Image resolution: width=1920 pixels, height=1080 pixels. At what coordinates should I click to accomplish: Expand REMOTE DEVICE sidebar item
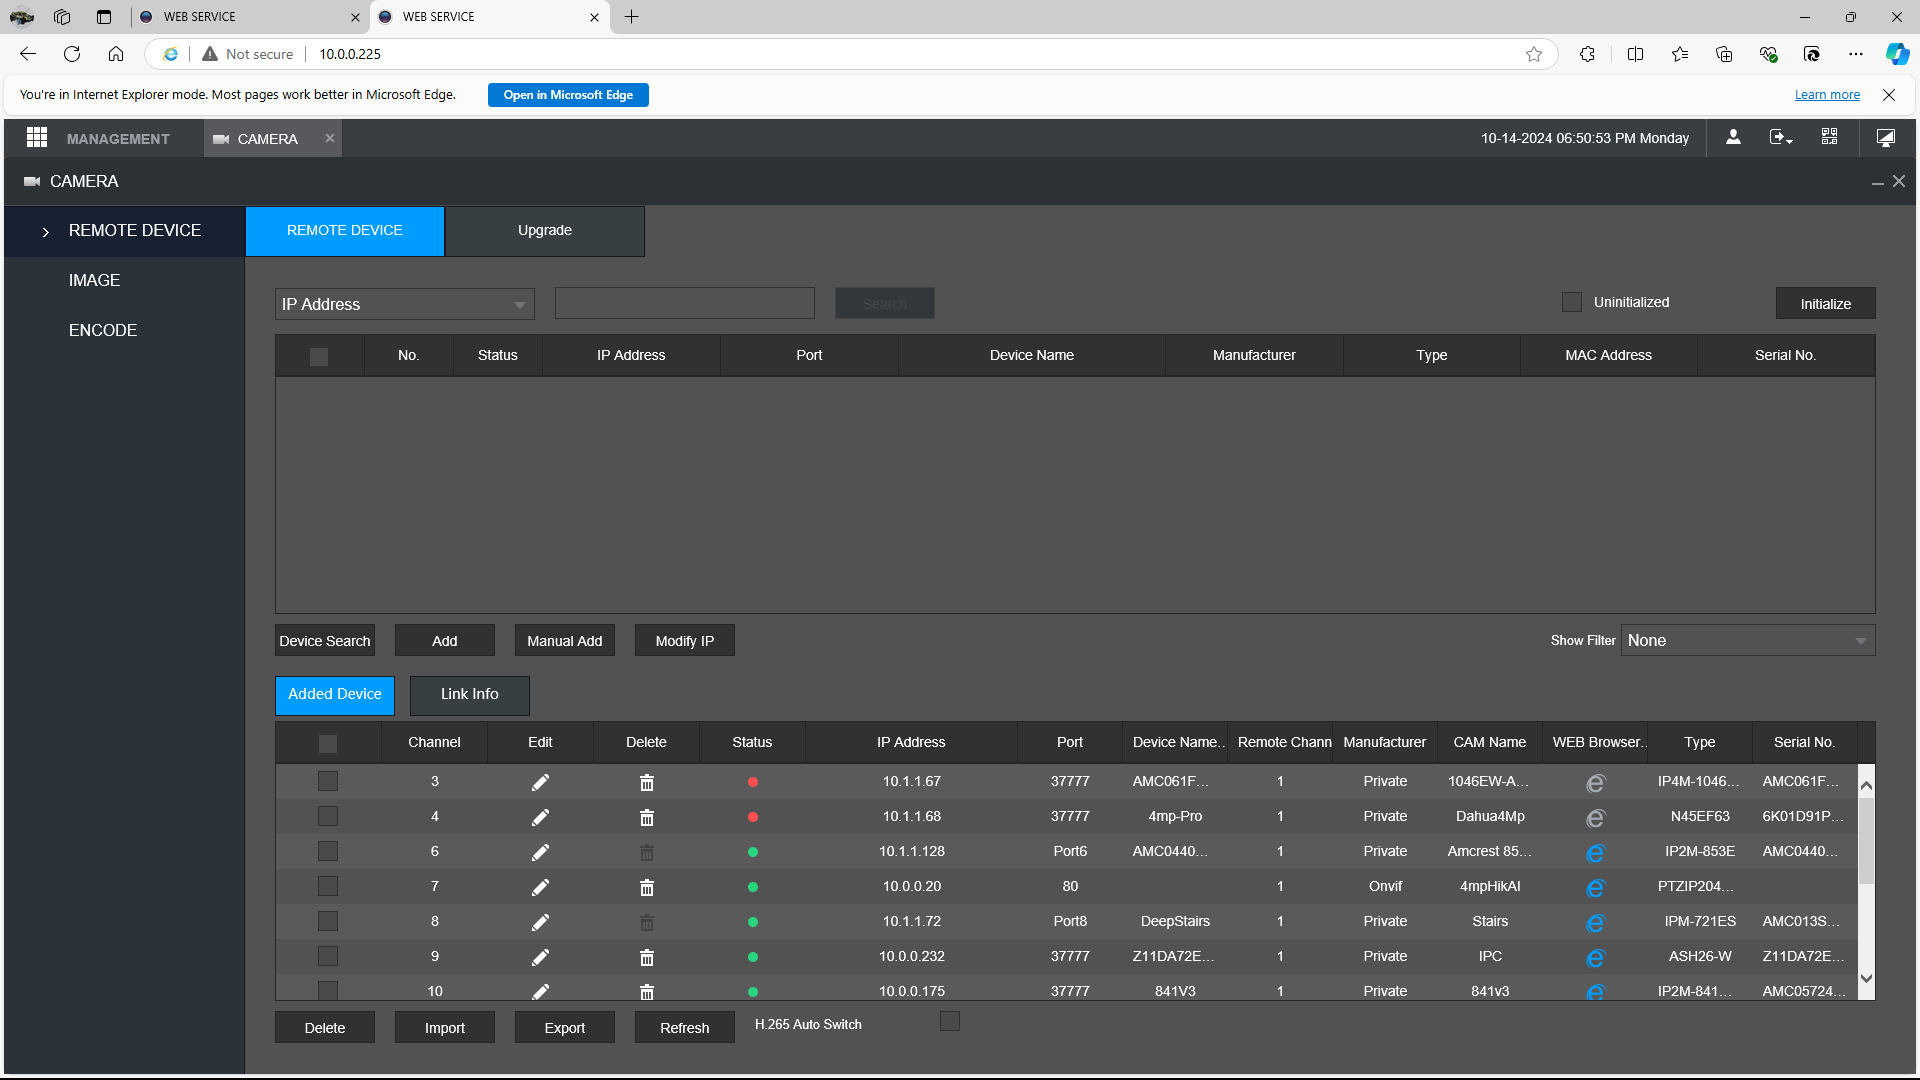(124, 231)
